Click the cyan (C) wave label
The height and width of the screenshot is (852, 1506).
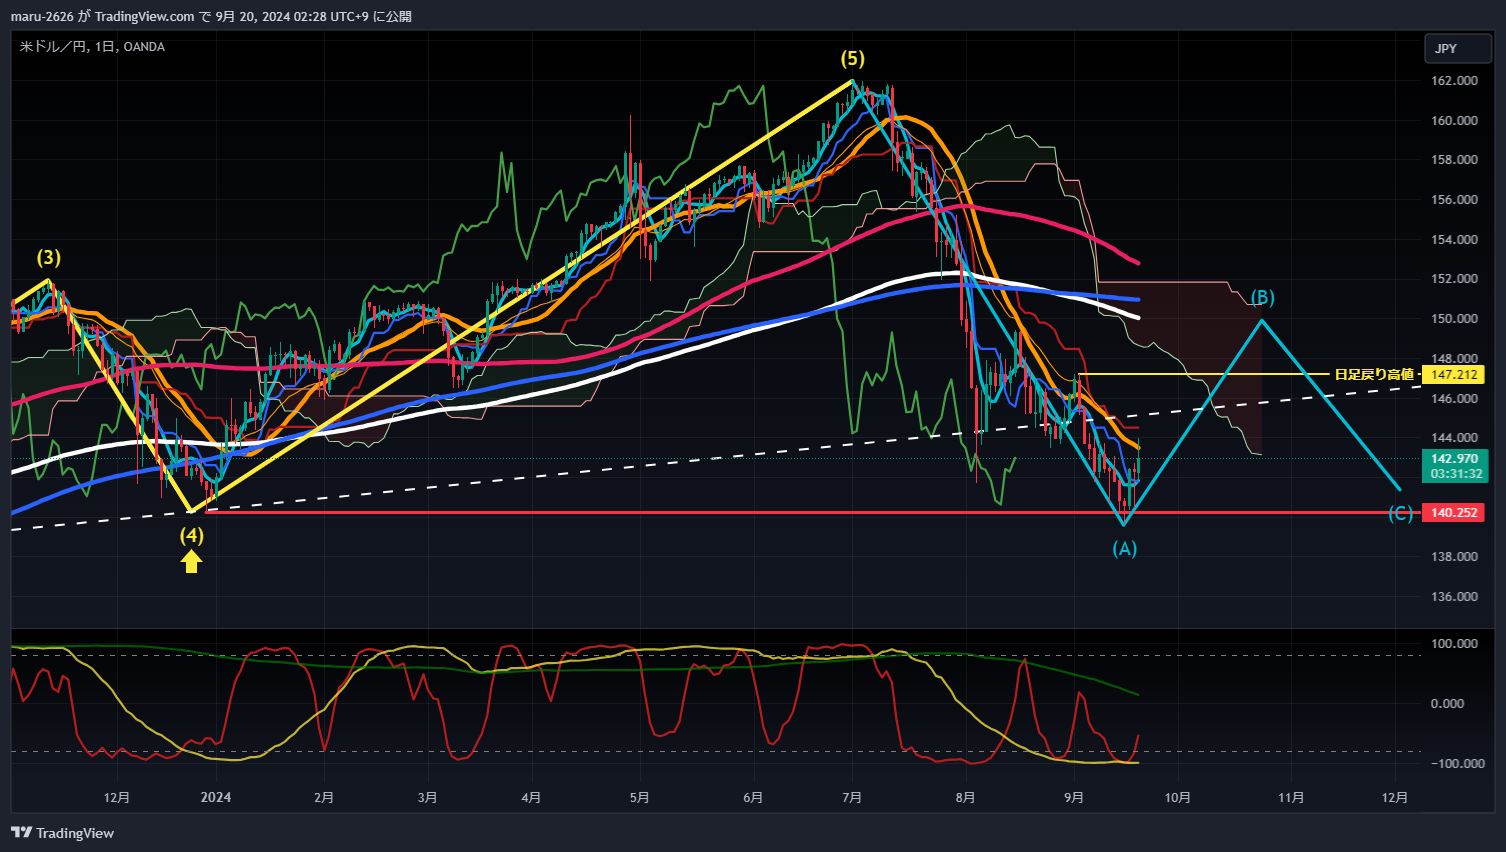tap(1400, 513)
